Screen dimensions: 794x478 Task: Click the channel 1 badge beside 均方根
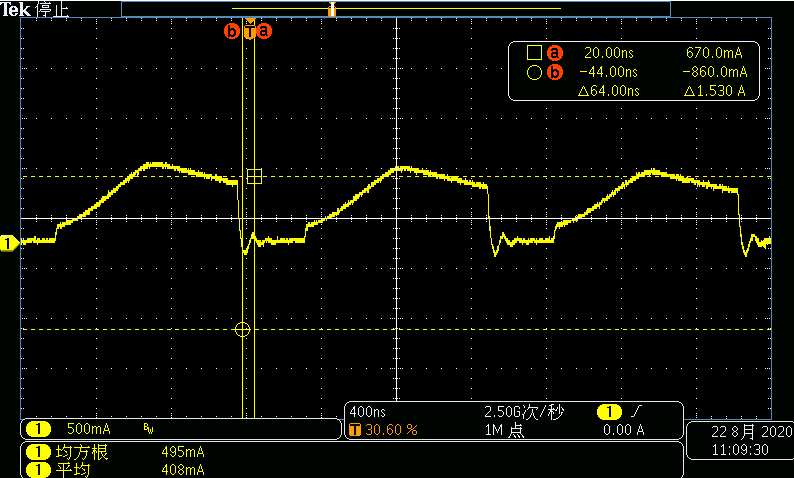(38, 452)
